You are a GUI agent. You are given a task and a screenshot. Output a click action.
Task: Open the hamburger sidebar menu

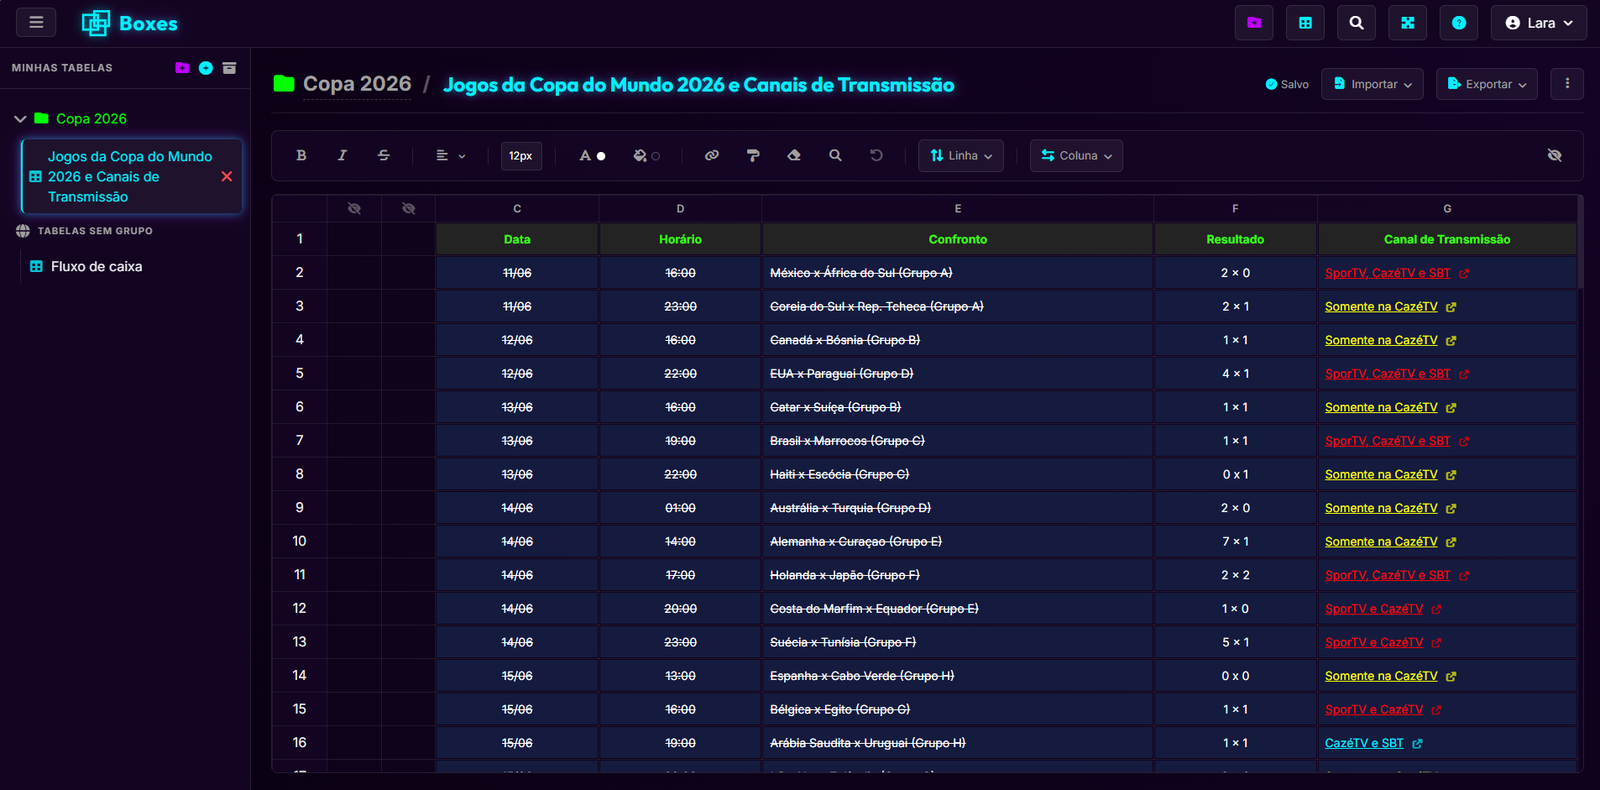click(x=36, y=22)
